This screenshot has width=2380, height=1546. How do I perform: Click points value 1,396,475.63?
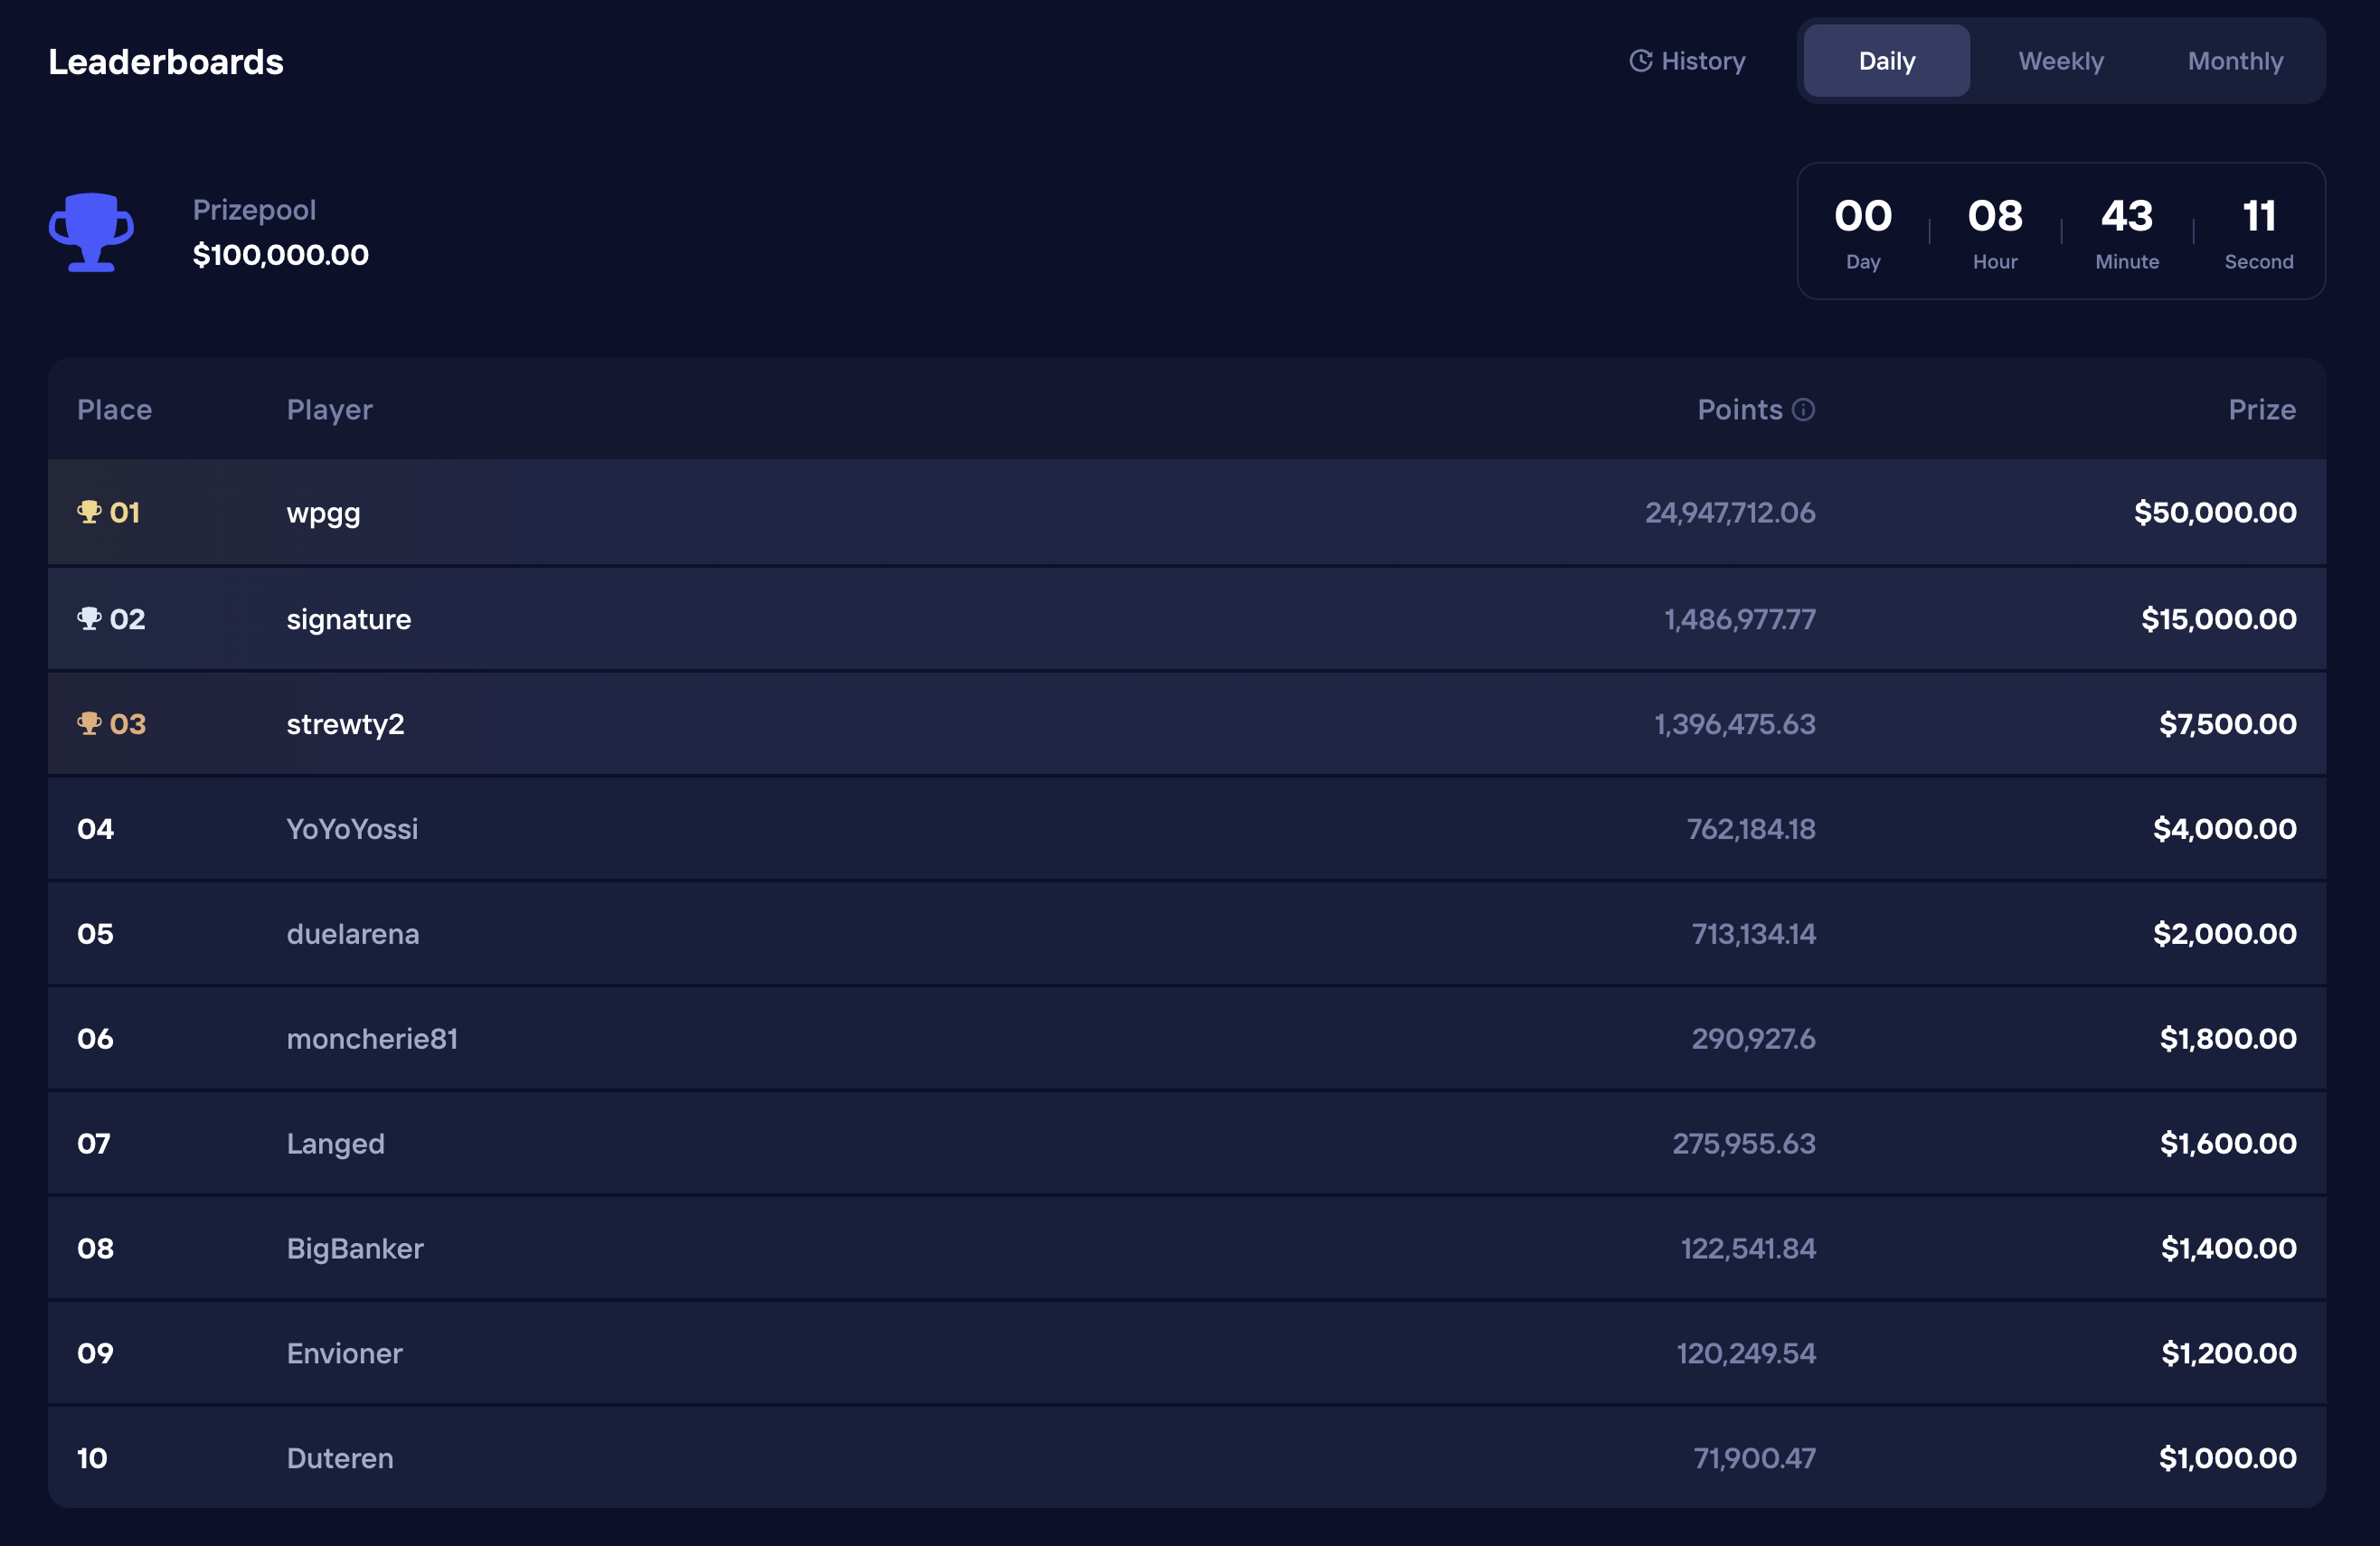(1734, 725)
